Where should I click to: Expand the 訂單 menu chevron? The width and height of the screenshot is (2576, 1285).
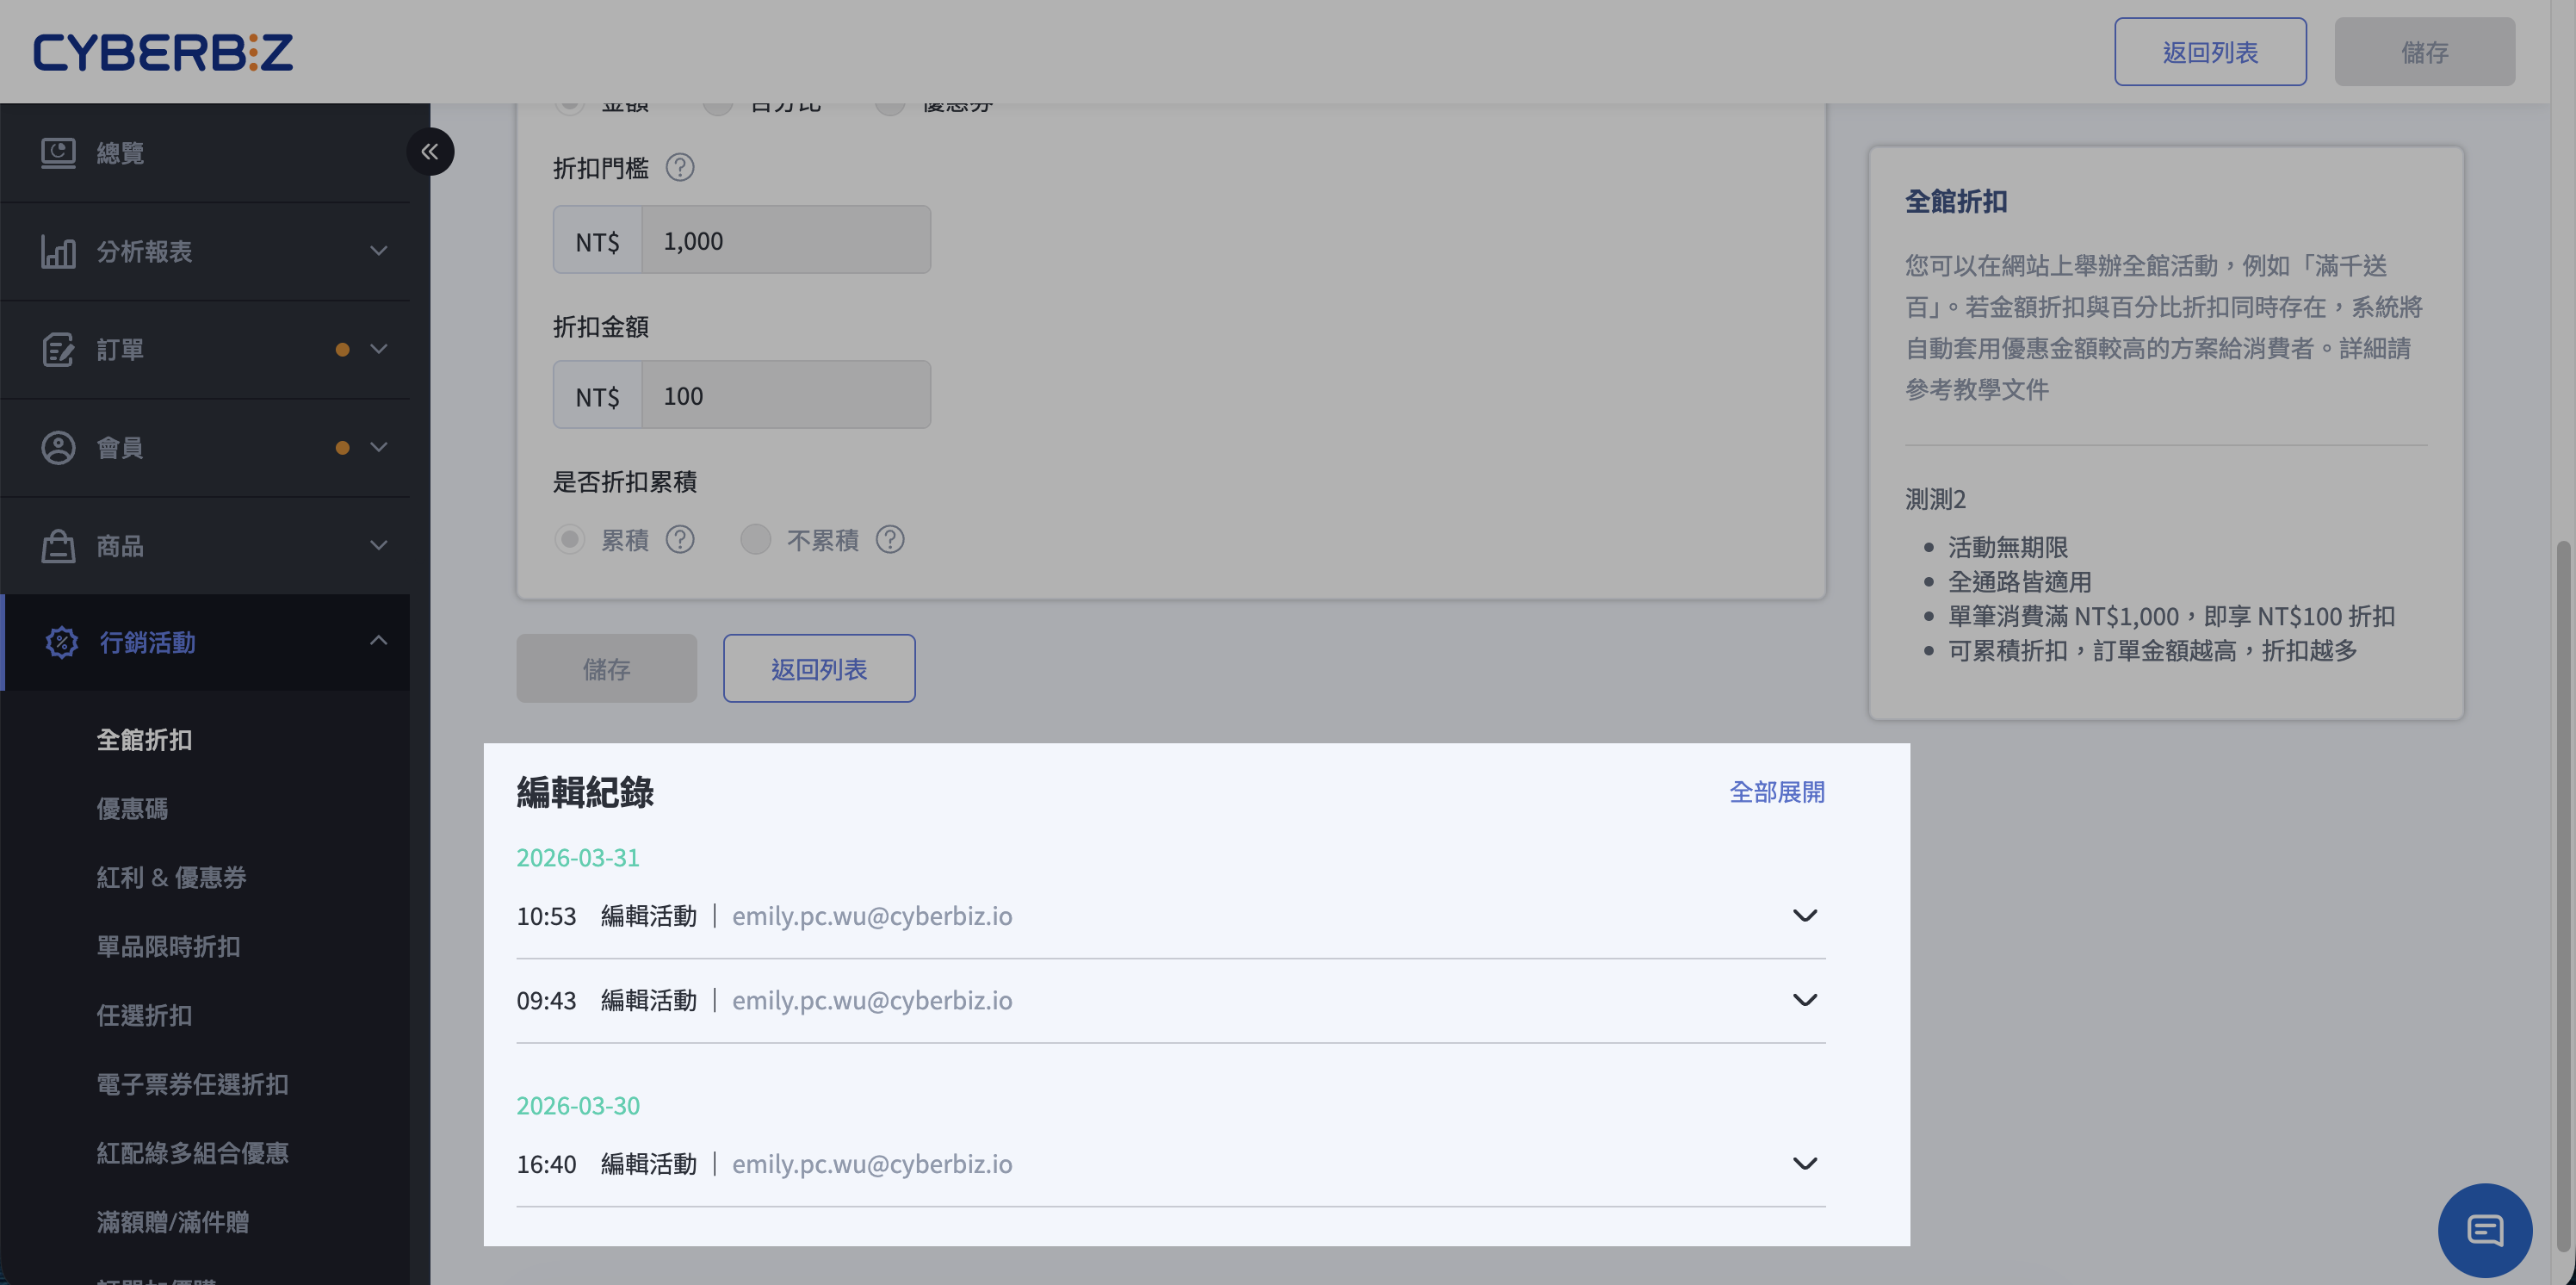[378, 349]
